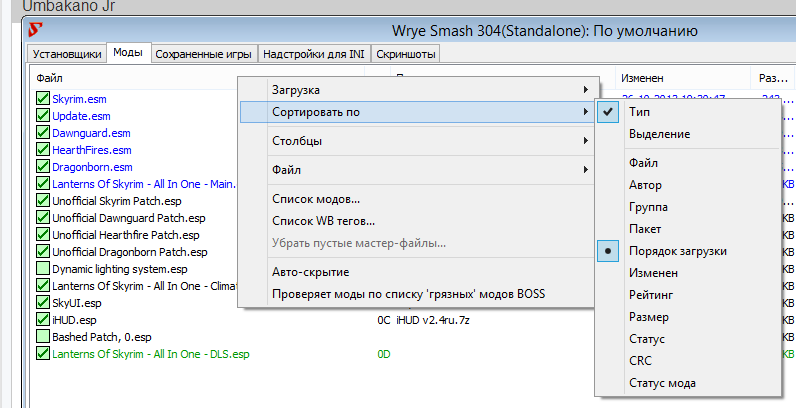This screenshot has height=408, width=796.
Task: Disable the iHUD.esp checkbox
Action: tap(43, 320)
